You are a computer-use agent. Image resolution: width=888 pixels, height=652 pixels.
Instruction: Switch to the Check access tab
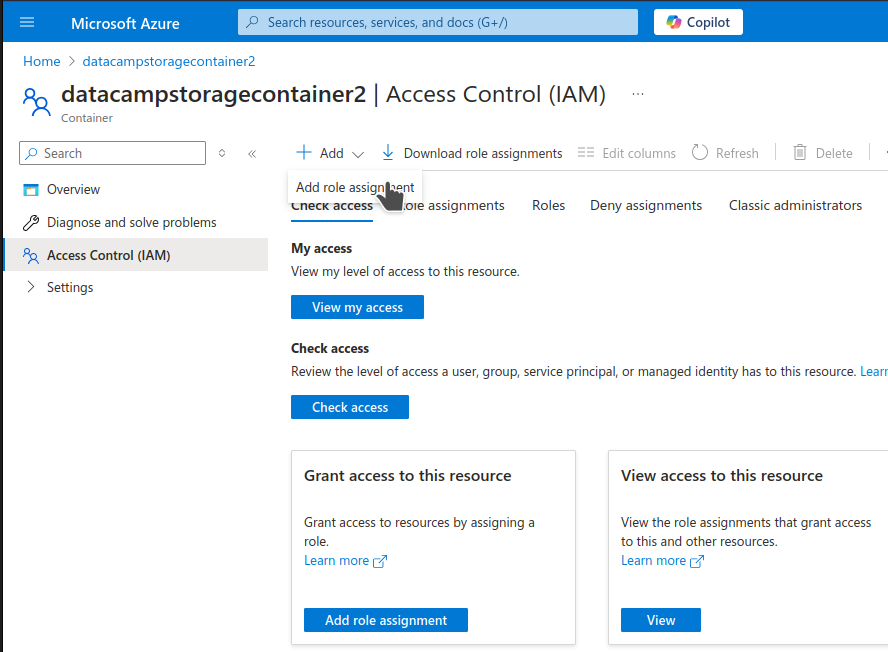[x=332, y=206]
